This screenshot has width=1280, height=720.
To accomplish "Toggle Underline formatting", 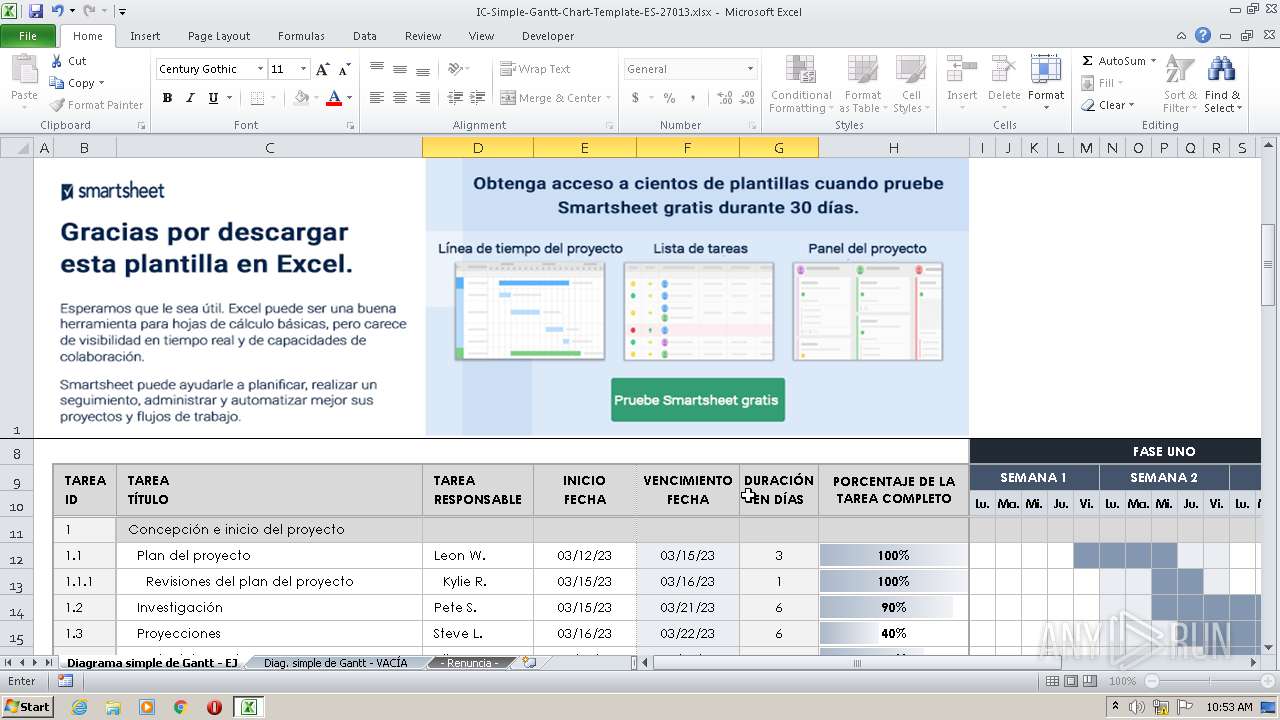I will pos(213,98).
